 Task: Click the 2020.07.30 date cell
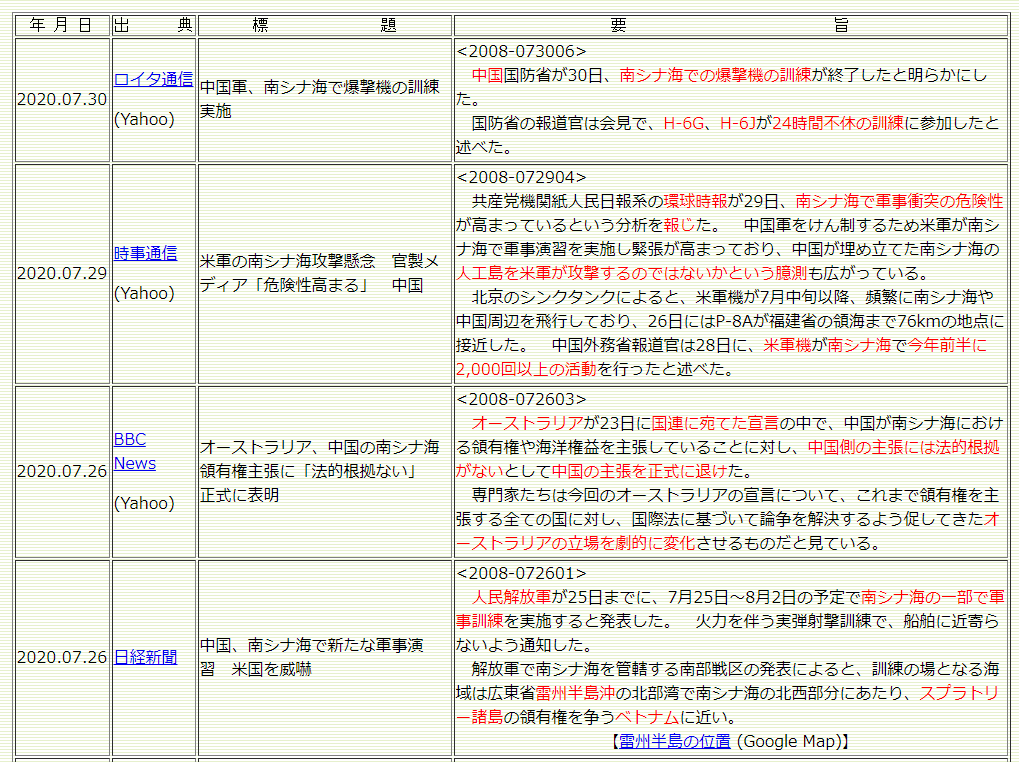pyautogui.click(x=62, y=99)
